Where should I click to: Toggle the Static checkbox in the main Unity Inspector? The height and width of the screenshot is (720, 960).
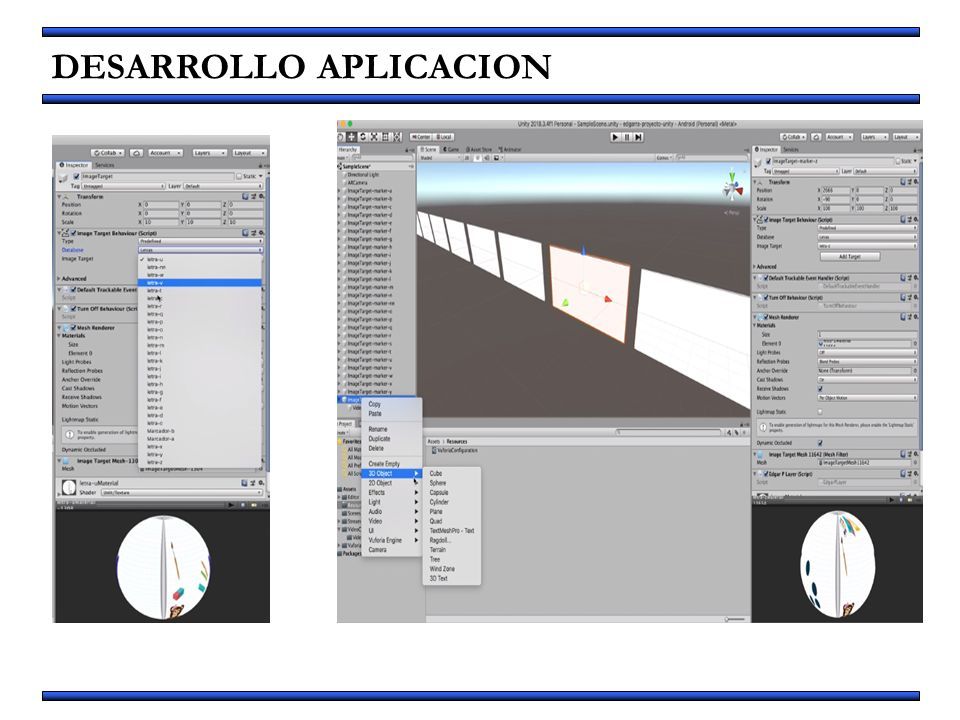pos(898,161)
